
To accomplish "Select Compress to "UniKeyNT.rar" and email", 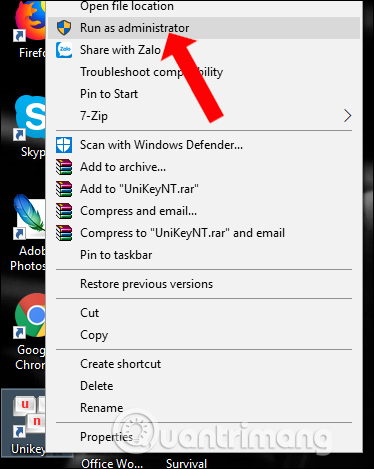I will [x=204, y=233].
